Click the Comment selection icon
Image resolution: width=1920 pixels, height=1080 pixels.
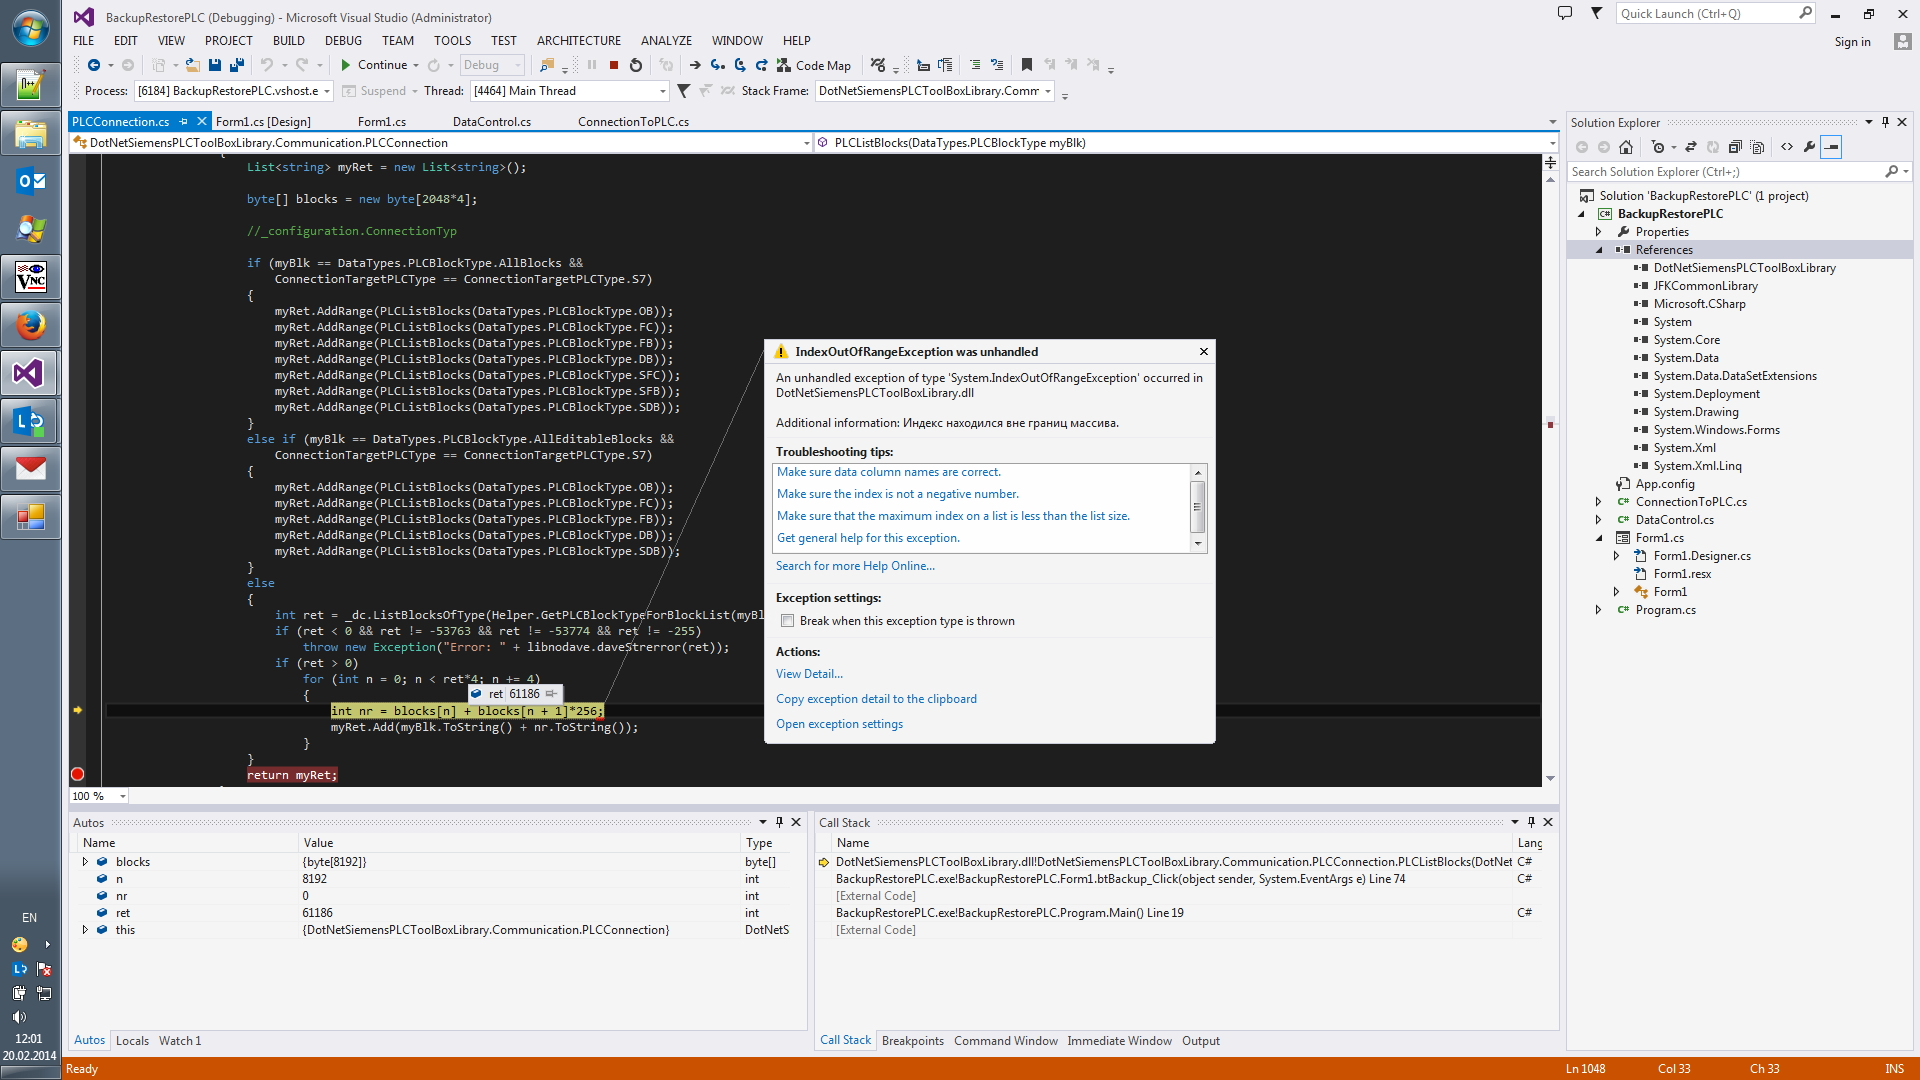975,65
